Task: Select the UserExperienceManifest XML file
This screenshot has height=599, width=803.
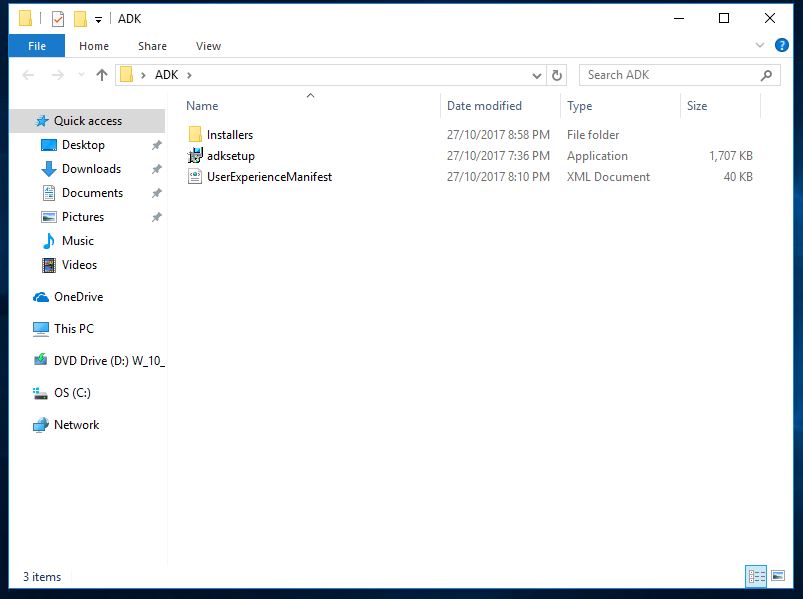Action: (x=269, y=177)
